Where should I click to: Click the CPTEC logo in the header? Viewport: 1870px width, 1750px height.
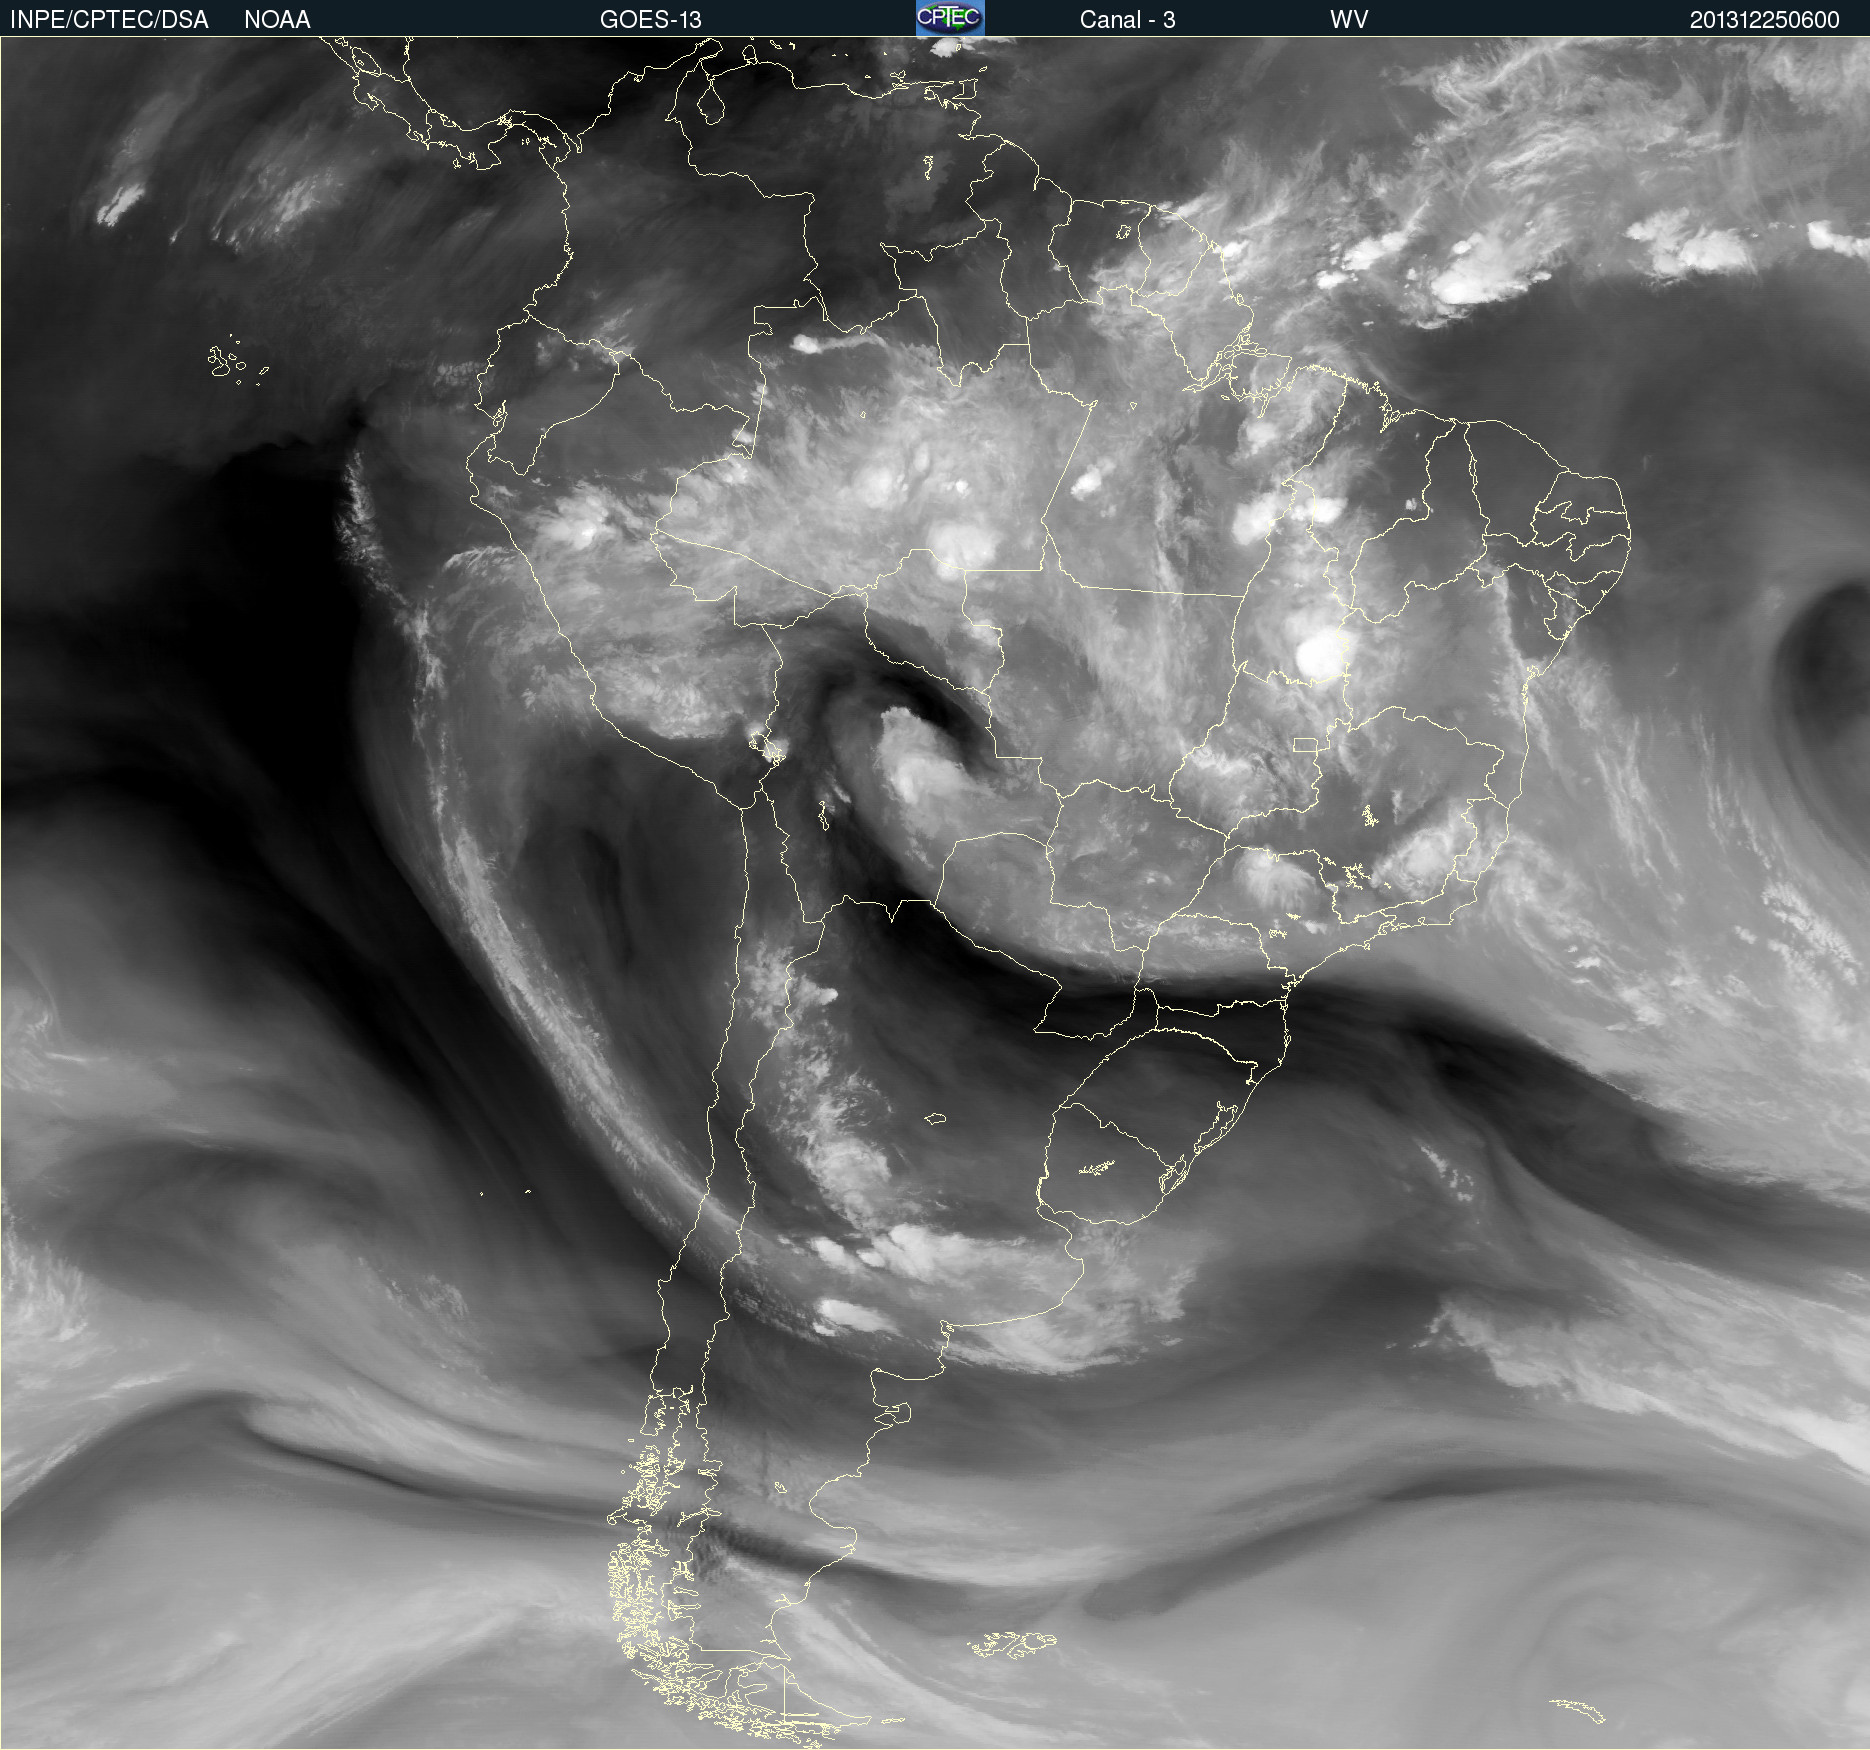click(950, 18)
